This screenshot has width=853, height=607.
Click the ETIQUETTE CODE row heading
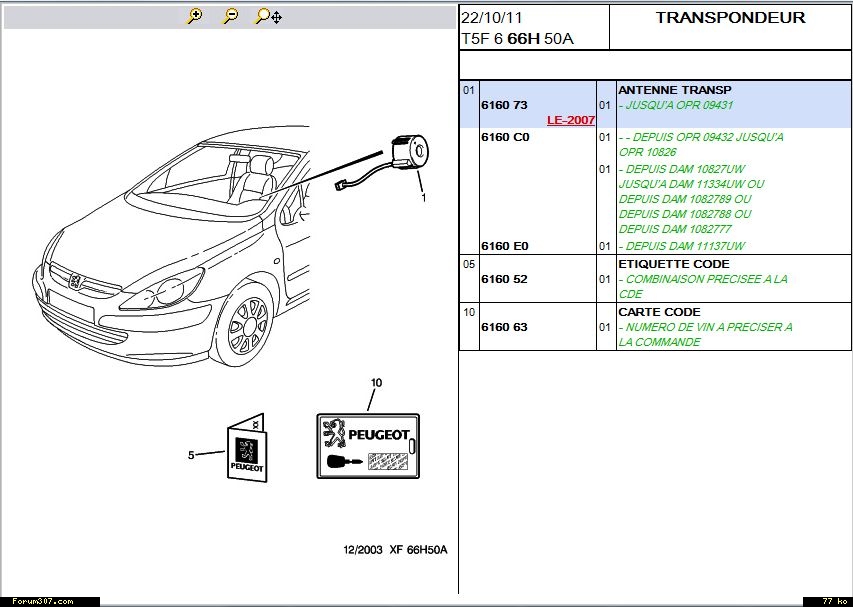[672, 264]
